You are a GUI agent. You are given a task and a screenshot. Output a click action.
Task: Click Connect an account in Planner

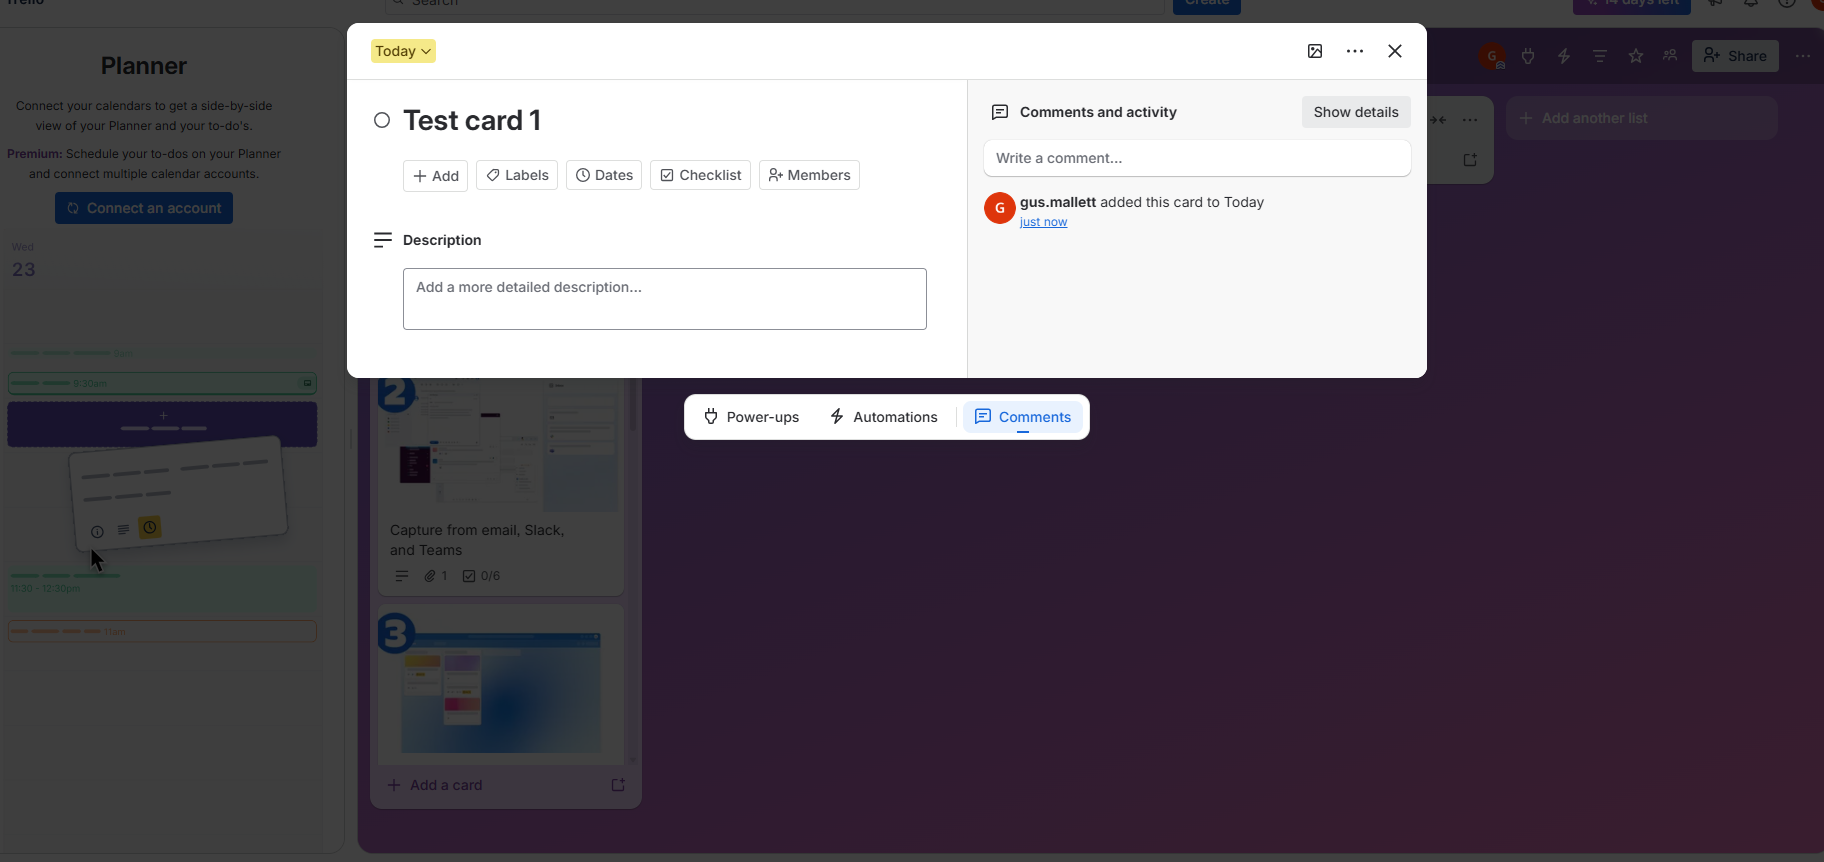144,208
